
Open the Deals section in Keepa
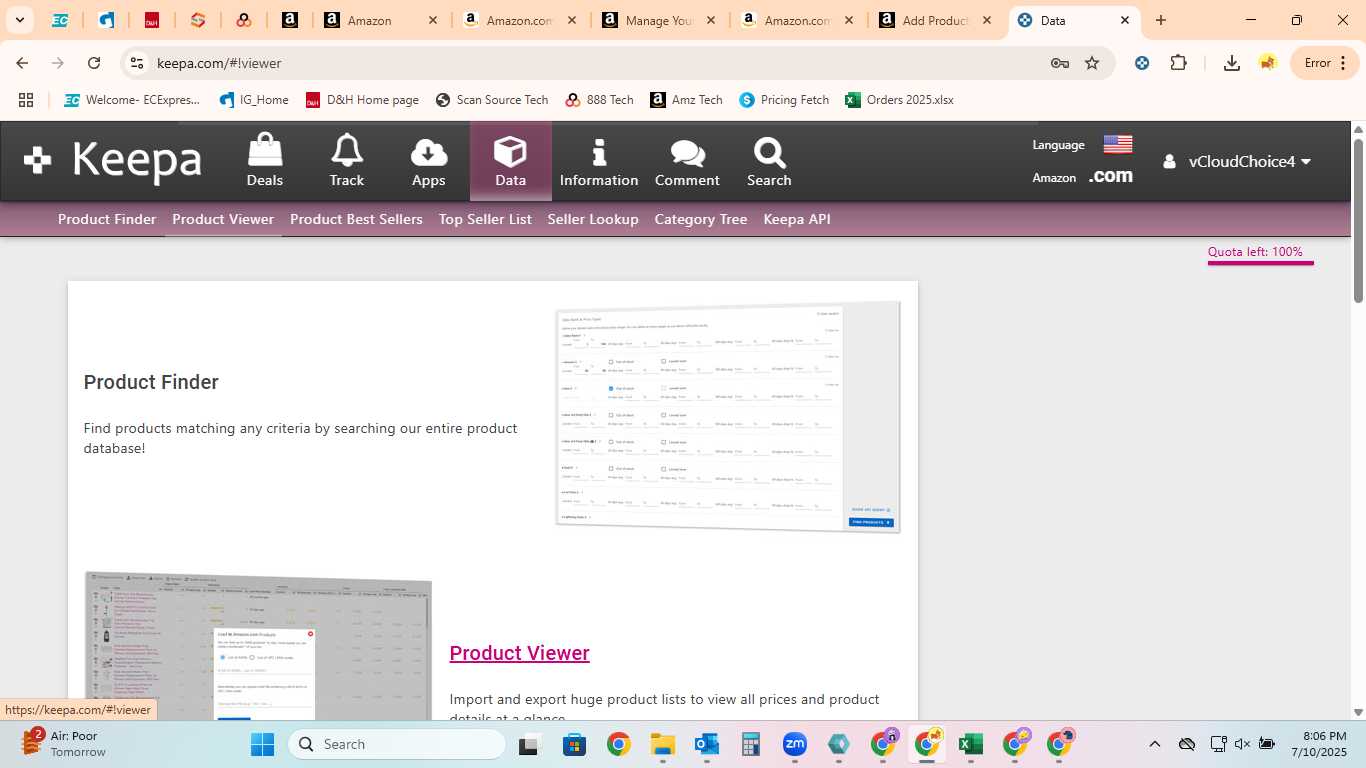265,161
